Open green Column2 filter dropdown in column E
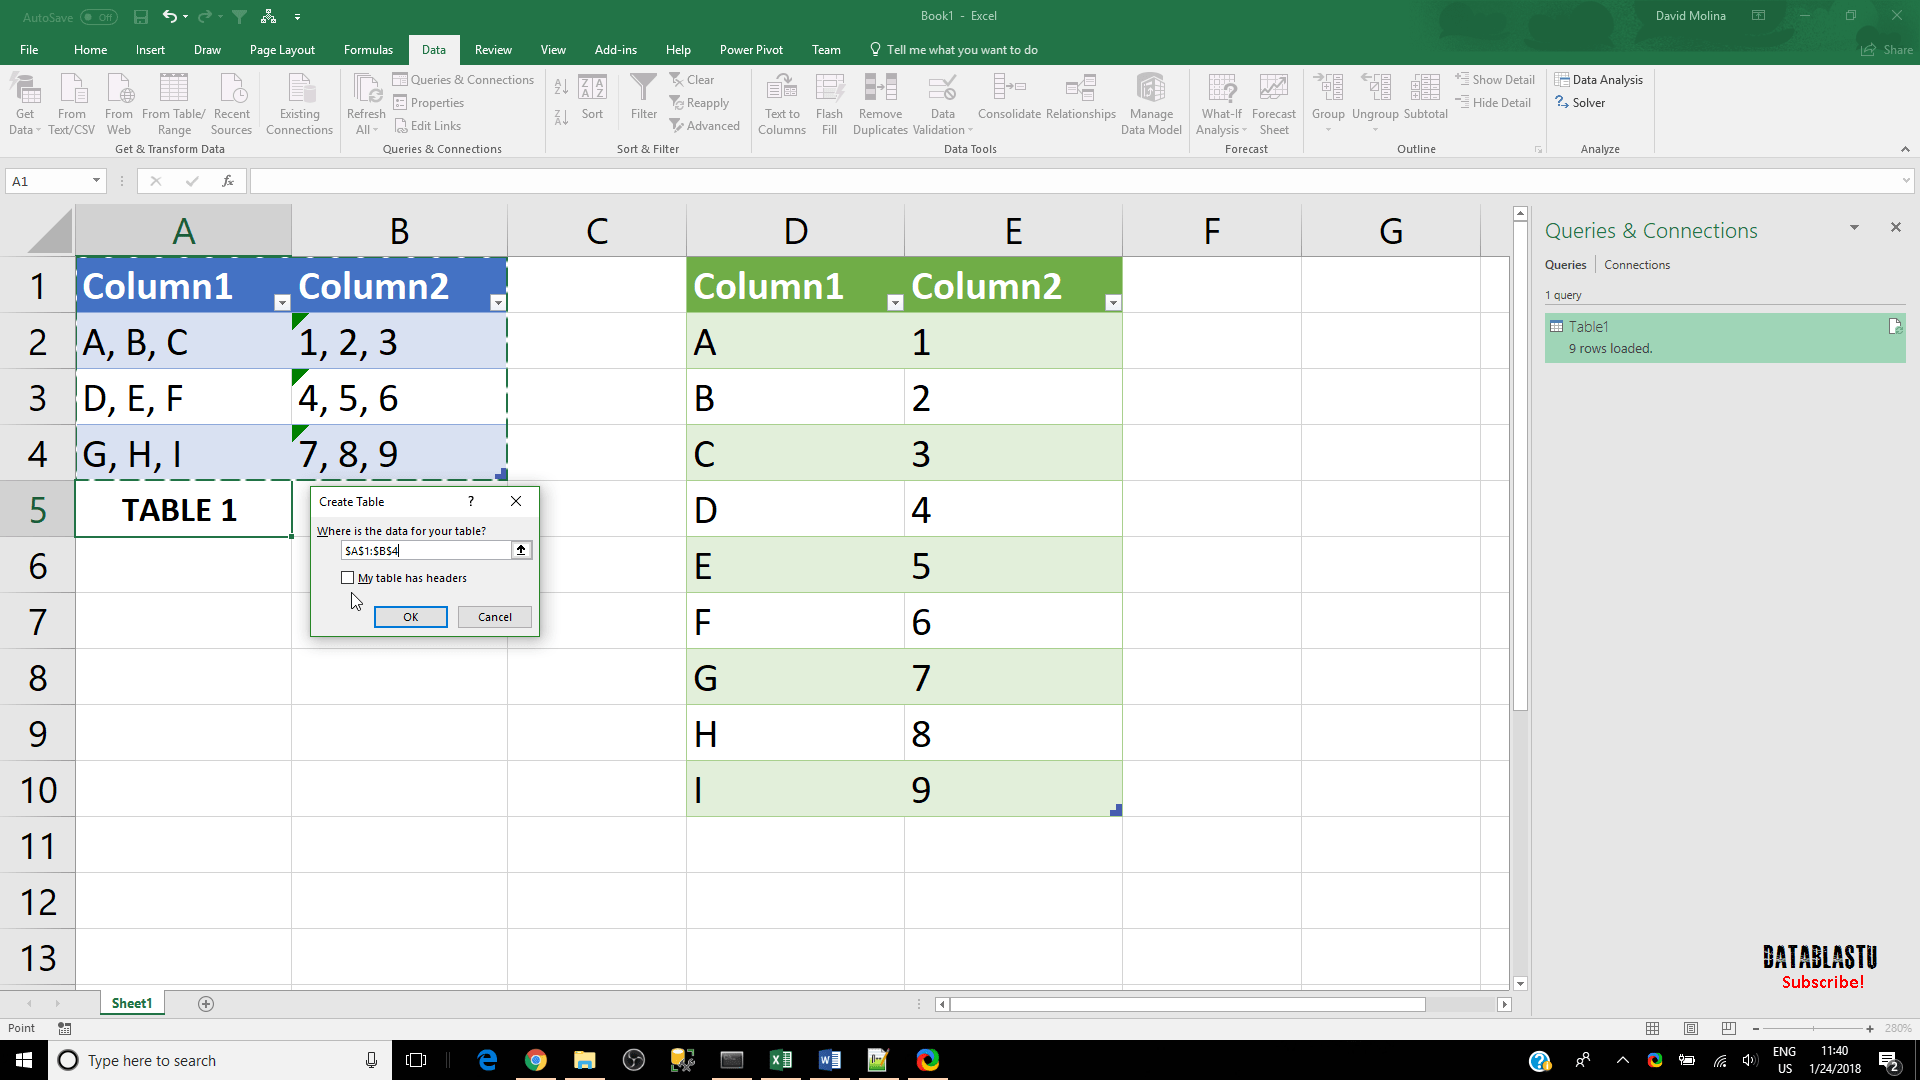 click(x=1112, y=302)
